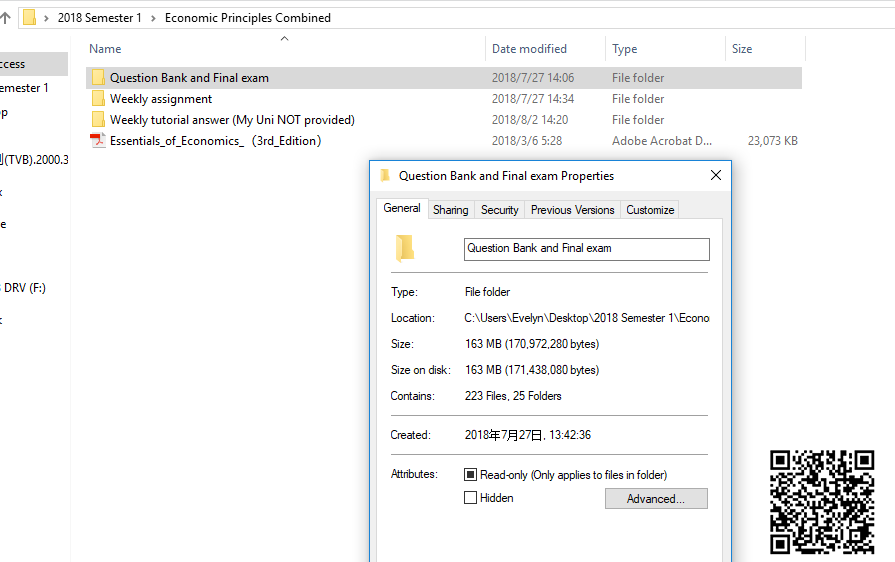Screen dimensions: 895x562
Task: Open the Security tab
Action: [x=499, y=210]
